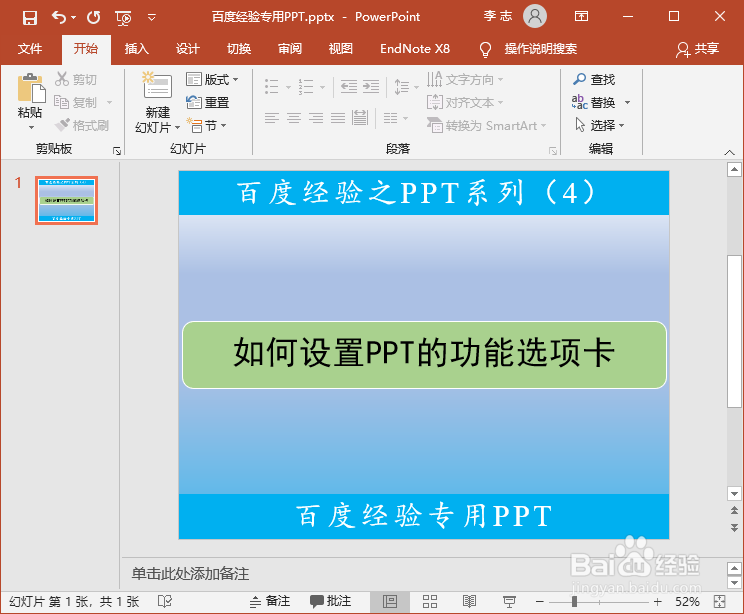Screen dimensions: 744x614
Task: Click the footer text 百度经验专用PPT
Action: click(x=424, y=516)
